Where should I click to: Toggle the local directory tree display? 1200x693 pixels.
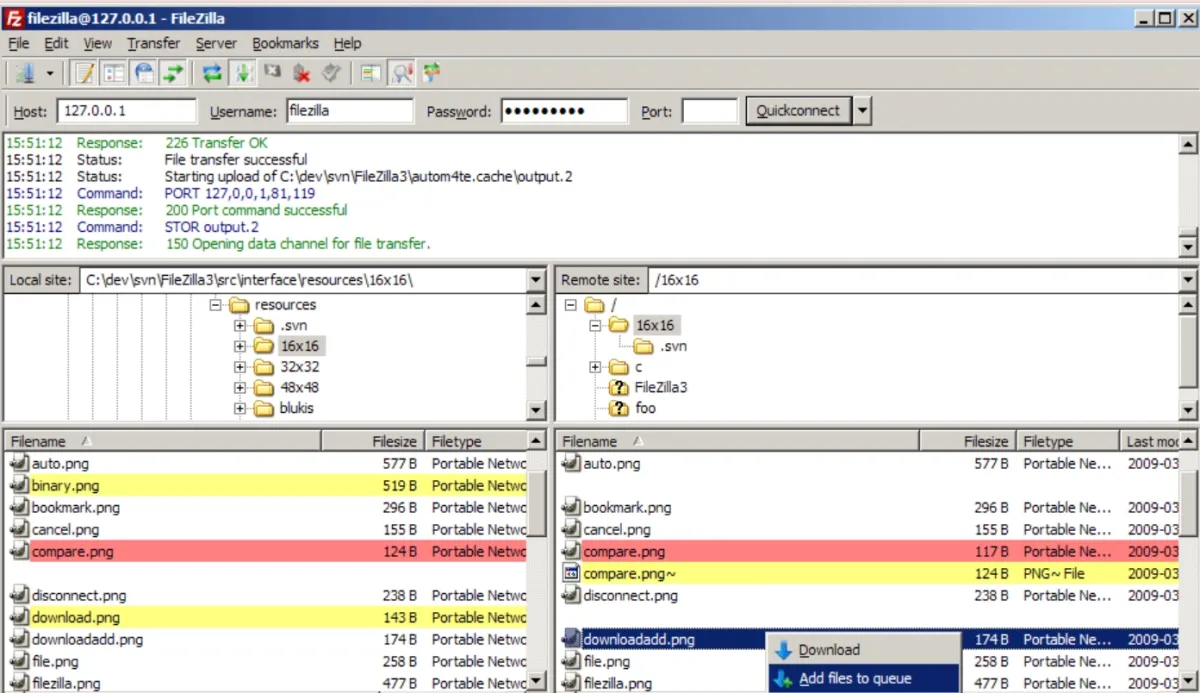(x=114, y=73)
